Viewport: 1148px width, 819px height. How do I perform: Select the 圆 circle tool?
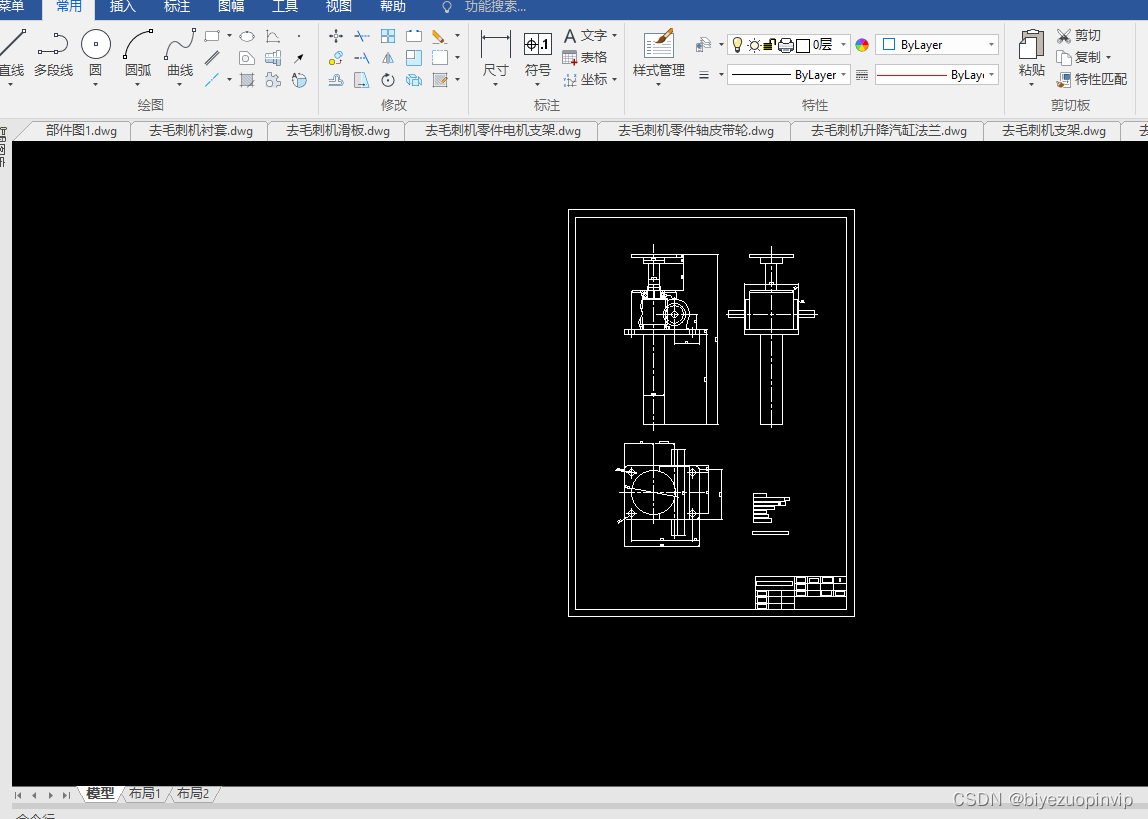pos(95,53)
